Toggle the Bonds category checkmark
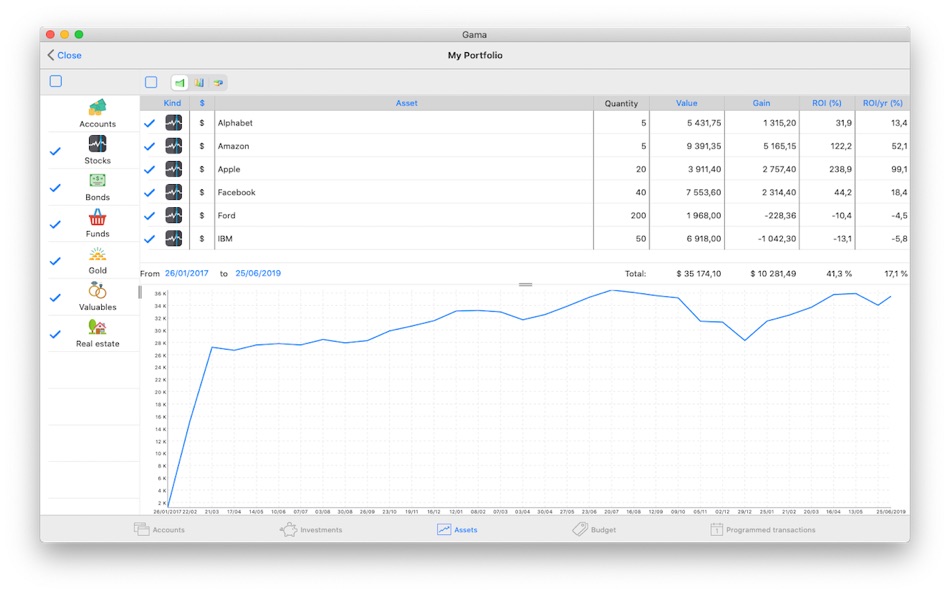The image size is (950, 594). (55, 188)
